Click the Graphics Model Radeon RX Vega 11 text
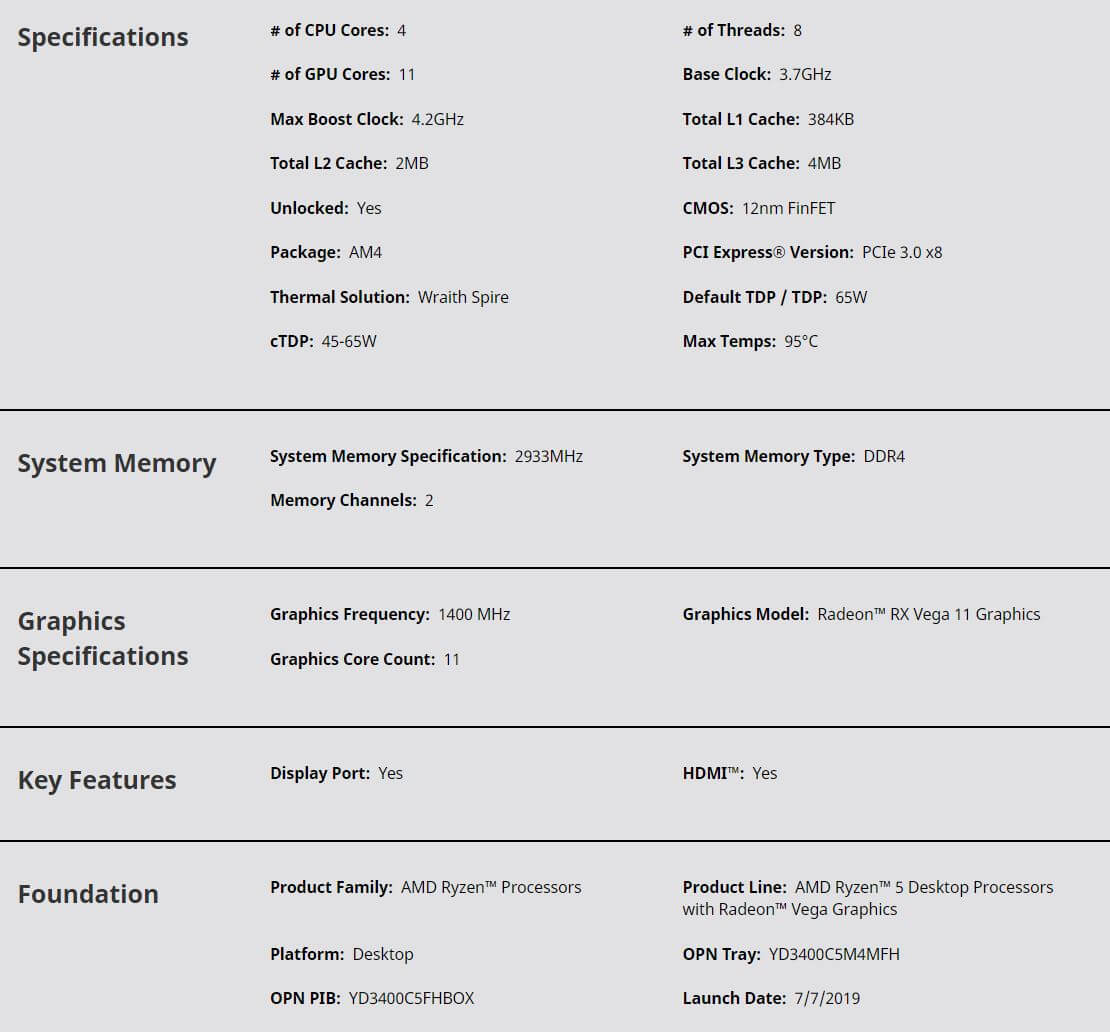This screenshot has width=1110, height=1032. (x=928, y=614)
